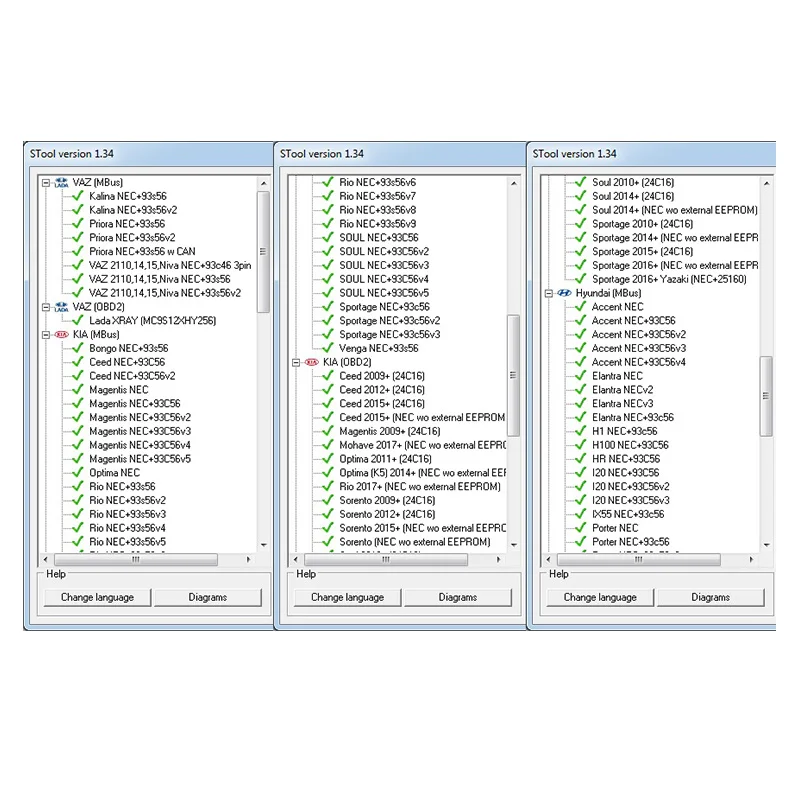Image resolution: width=800 pixels, height=800 pixels.
Task: Open Diagrams in the middle window
Action: point(458,597)
